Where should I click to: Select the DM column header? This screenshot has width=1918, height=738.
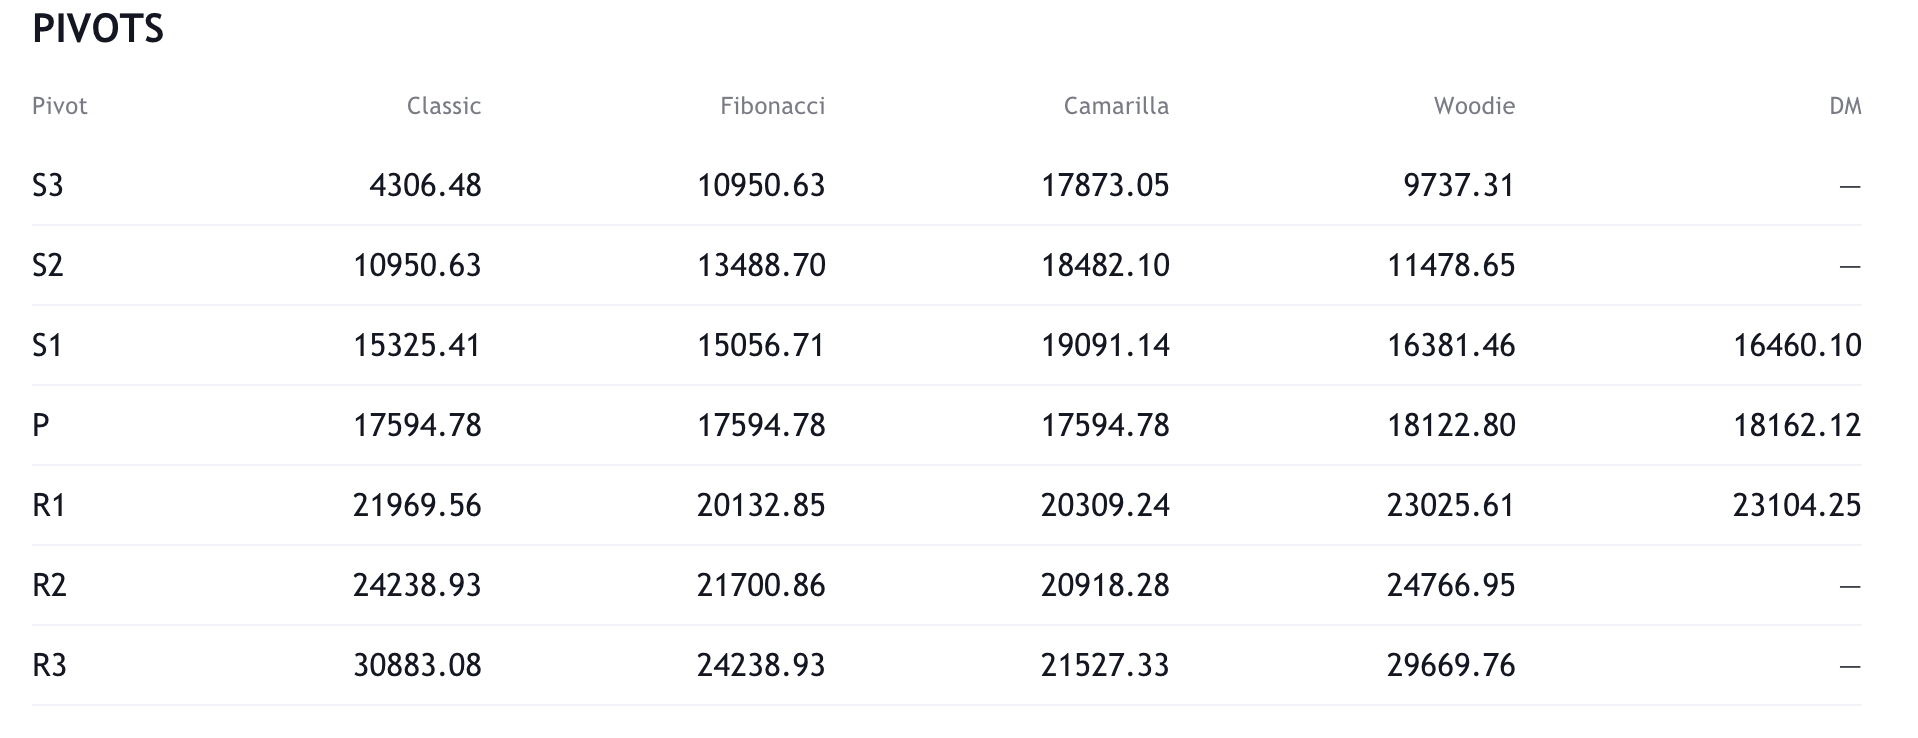tap(1845, 106)
